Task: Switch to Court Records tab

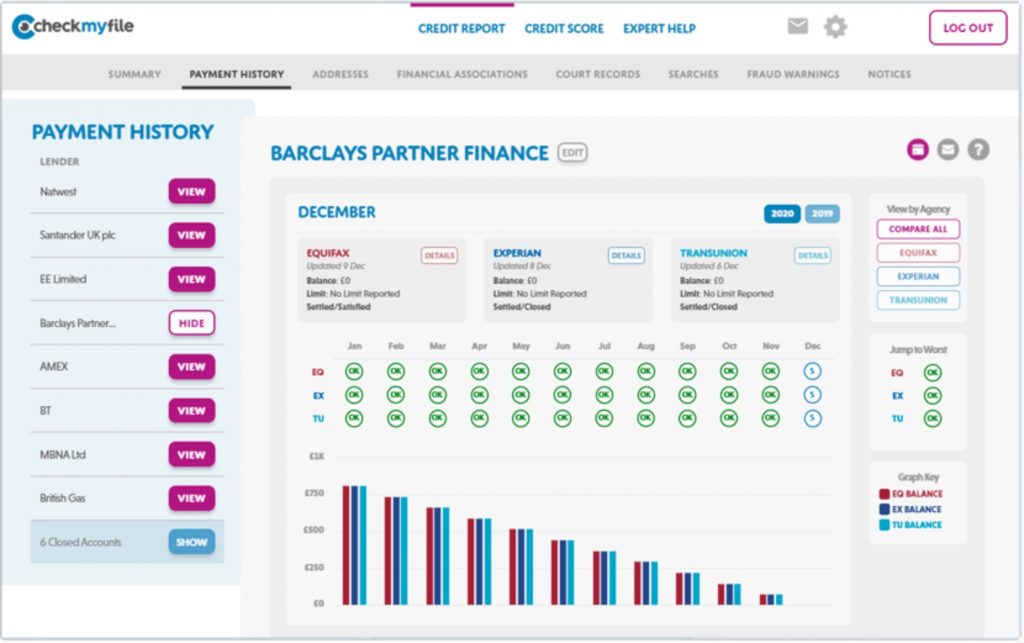Action: point(598,74)
